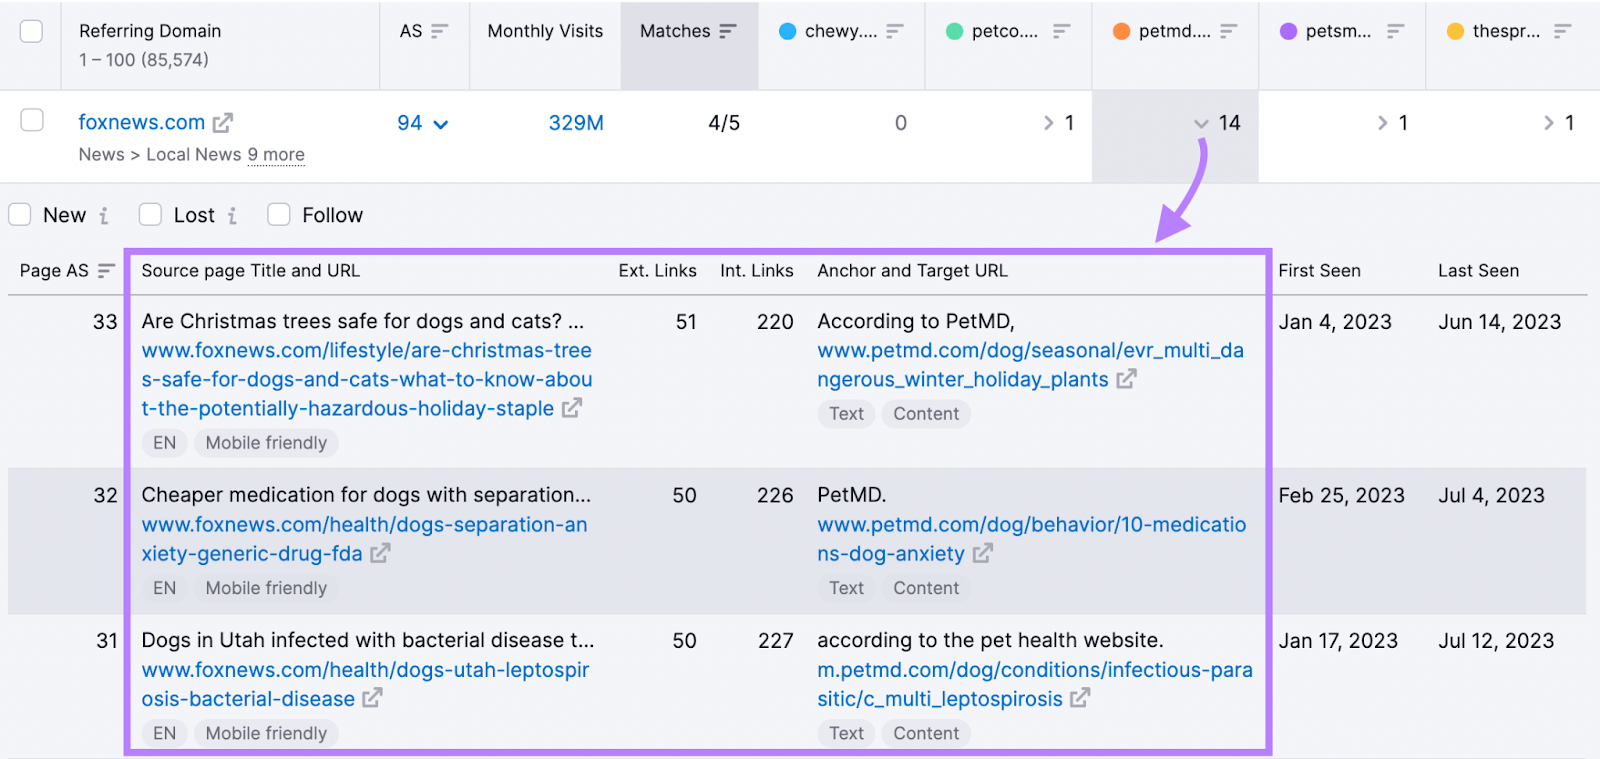
Task: Click Content tag in separation anxiety row
Action: pyautogui.click(x=926, y=588)
